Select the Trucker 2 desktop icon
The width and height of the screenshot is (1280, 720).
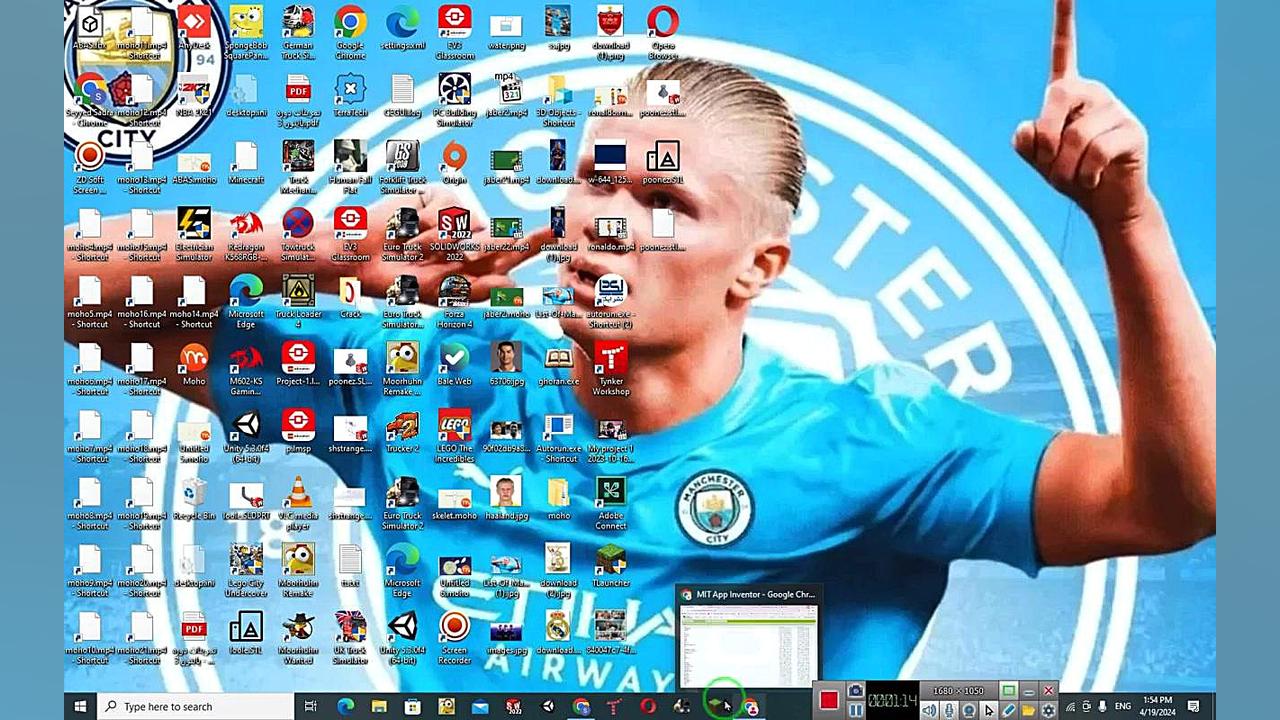402,432
